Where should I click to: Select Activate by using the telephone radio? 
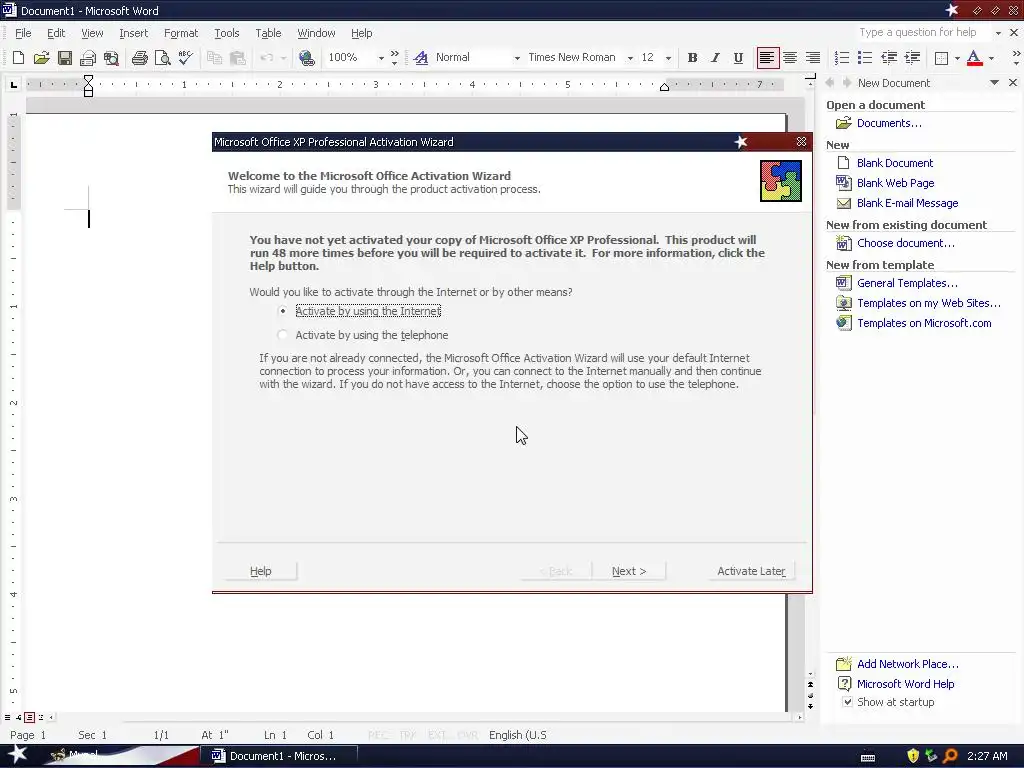pos(282,335)
